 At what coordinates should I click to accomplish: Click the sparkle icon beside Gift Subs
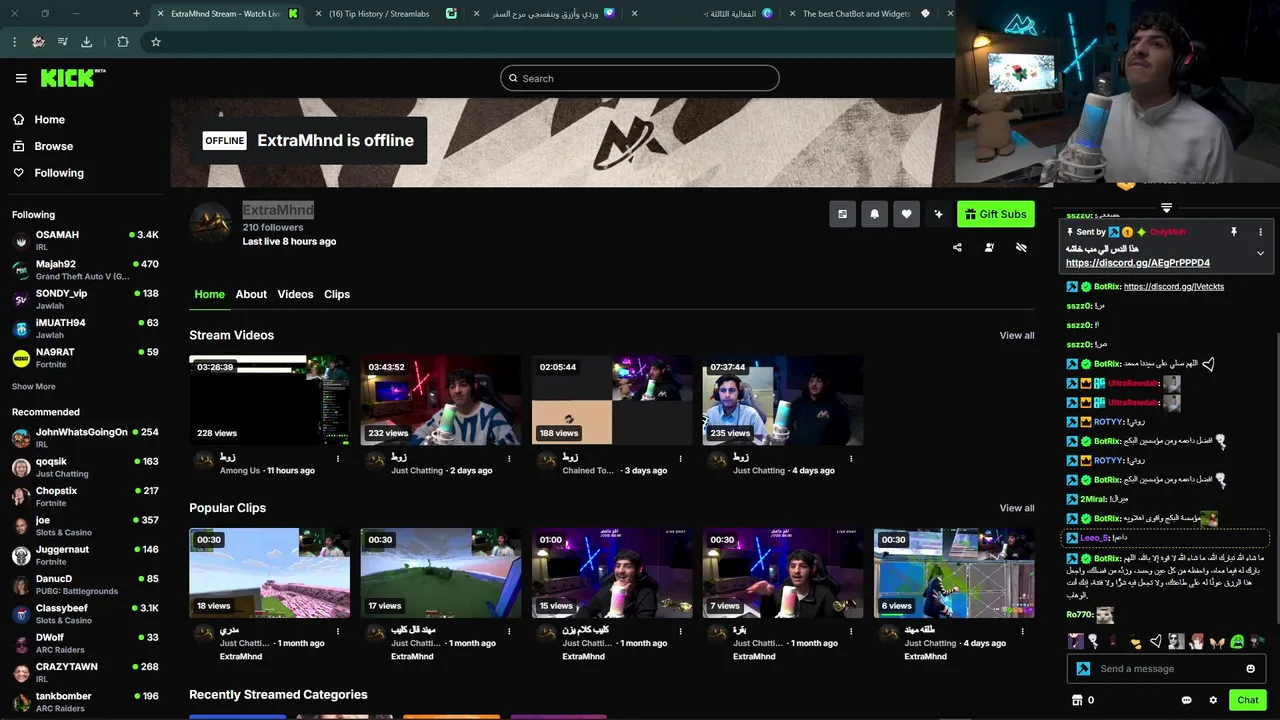click(x=938, y=214)
